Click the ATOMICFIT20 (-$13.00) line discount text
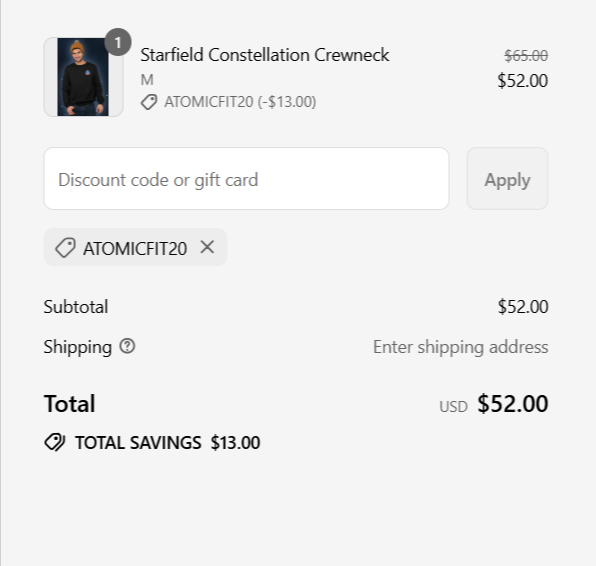The height and width of the screenshot is (566, 596). click(x=240, y=102)
